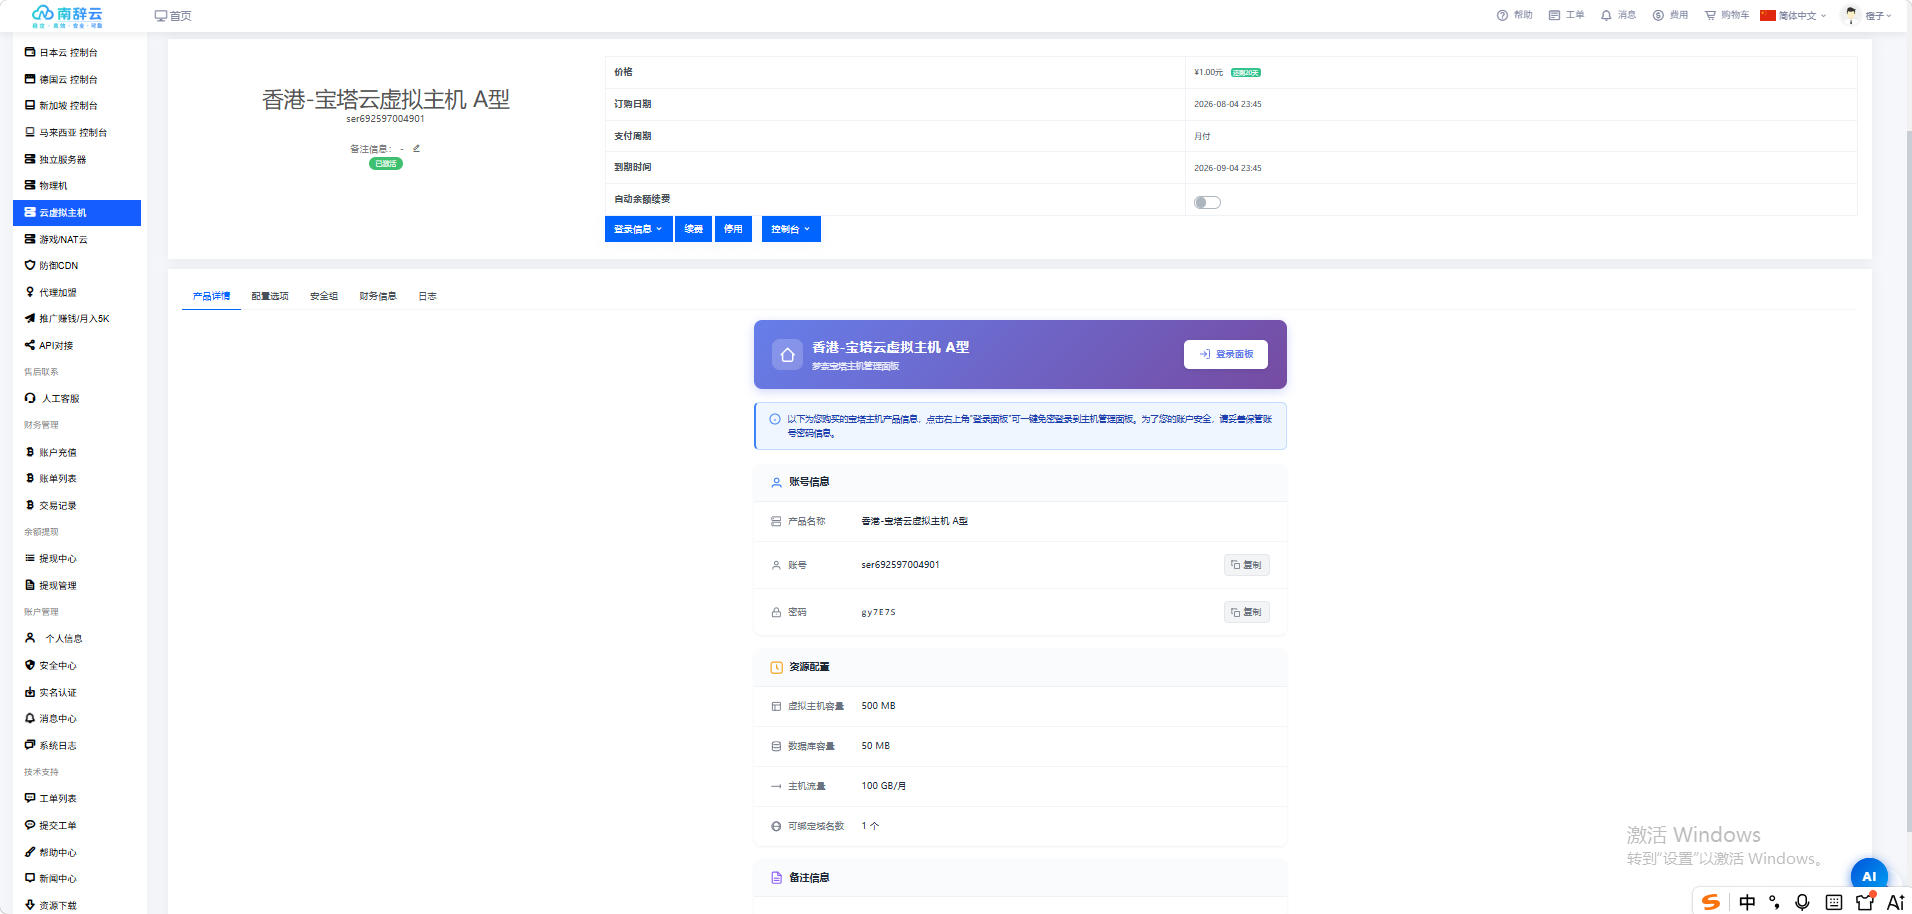Click the 南辞云 cloud logo
Screen dimensions: 1912x914
coord(67,15)
